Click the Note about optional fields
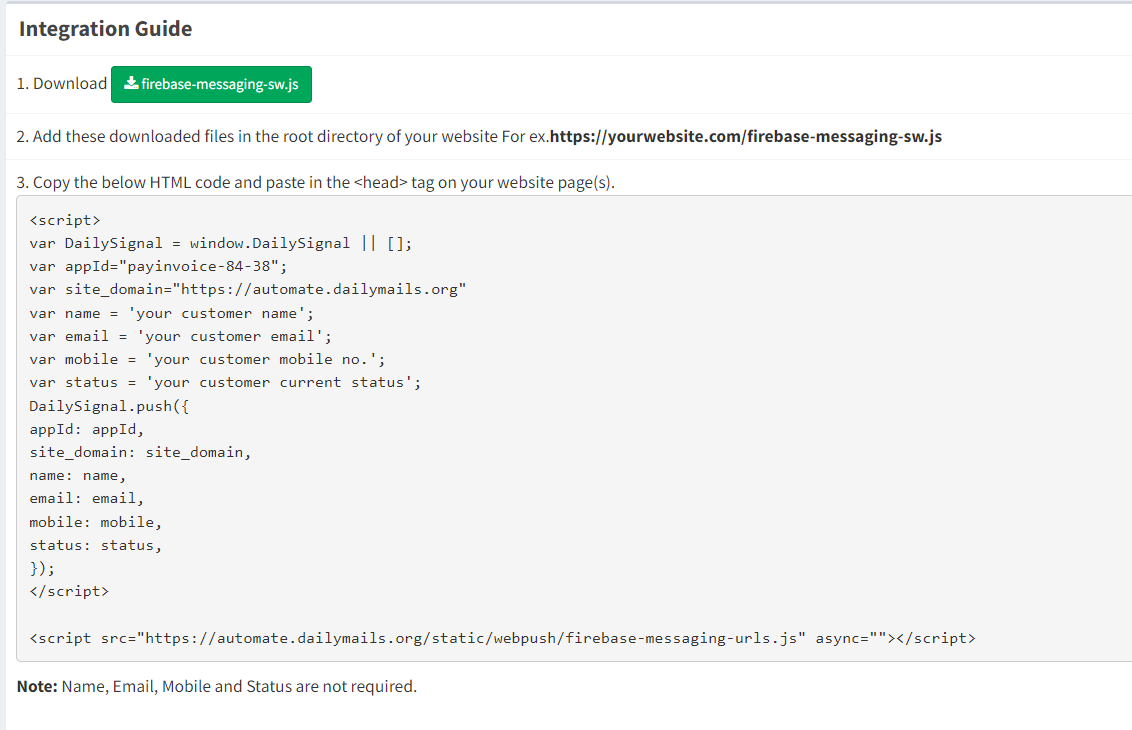Viewport: 1132px width, 730px height. click(x=216, y=686)
